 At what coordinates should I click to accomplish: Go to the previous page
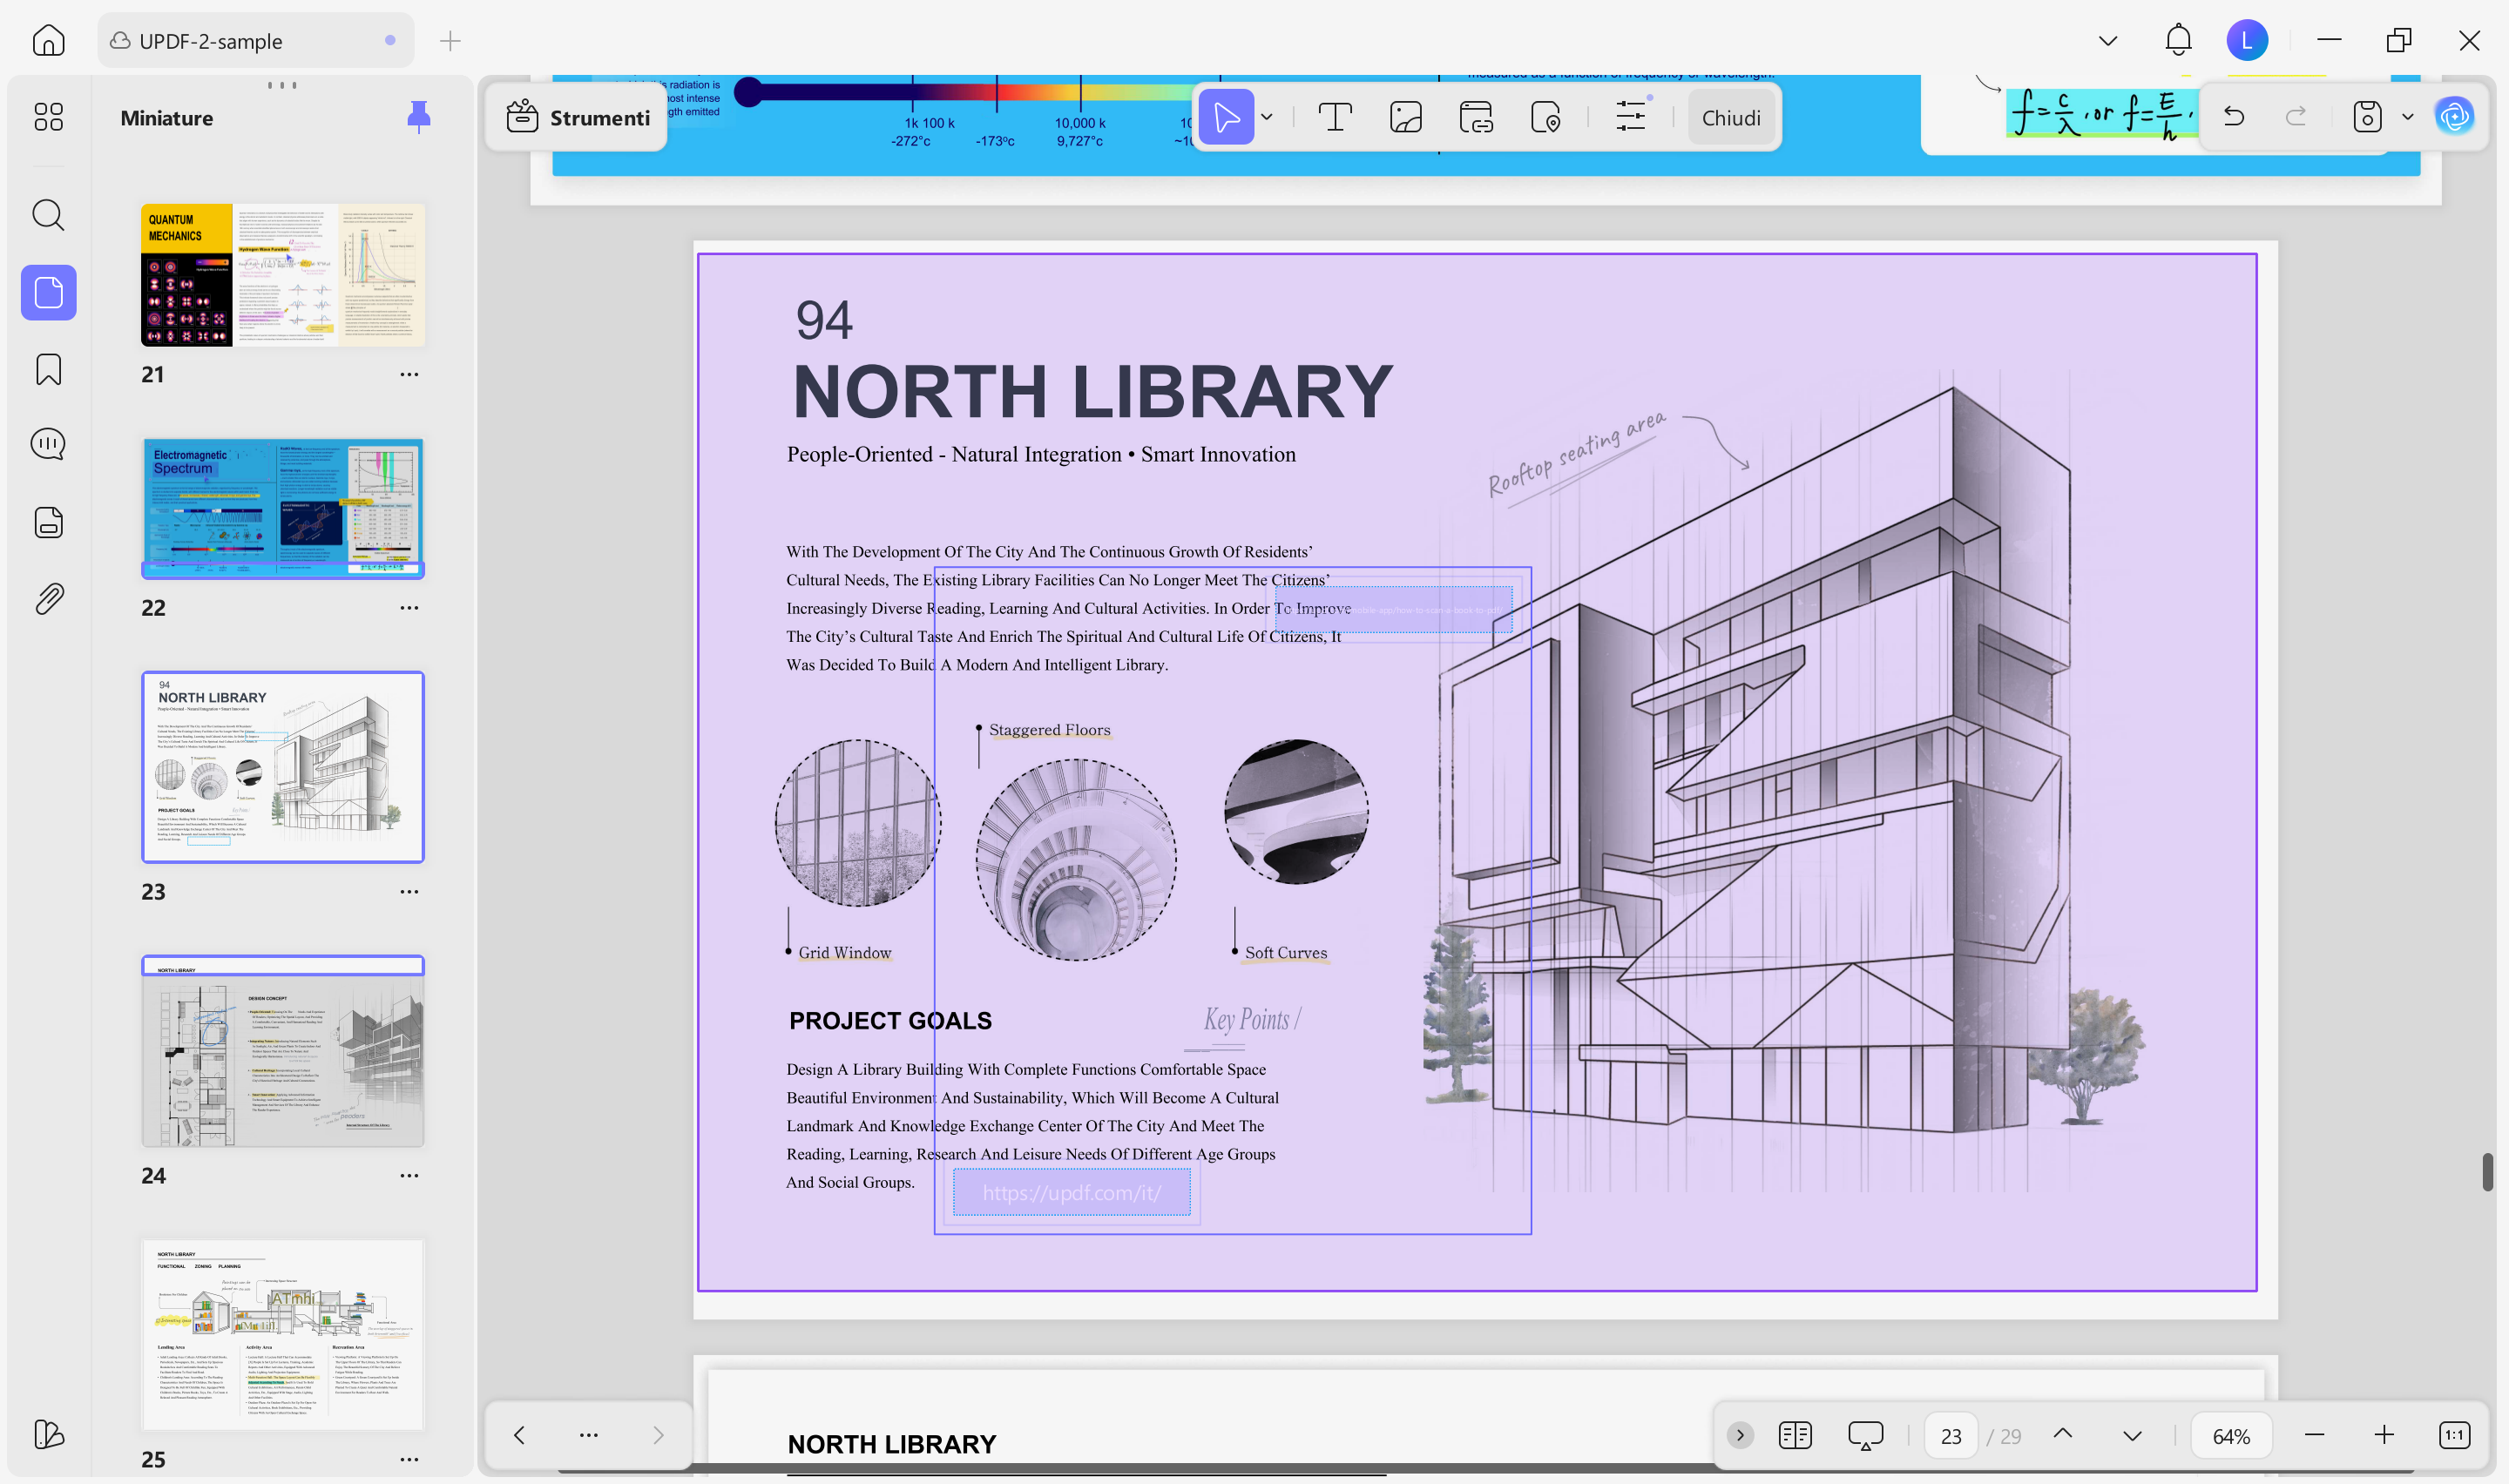click(2062, 1434)
